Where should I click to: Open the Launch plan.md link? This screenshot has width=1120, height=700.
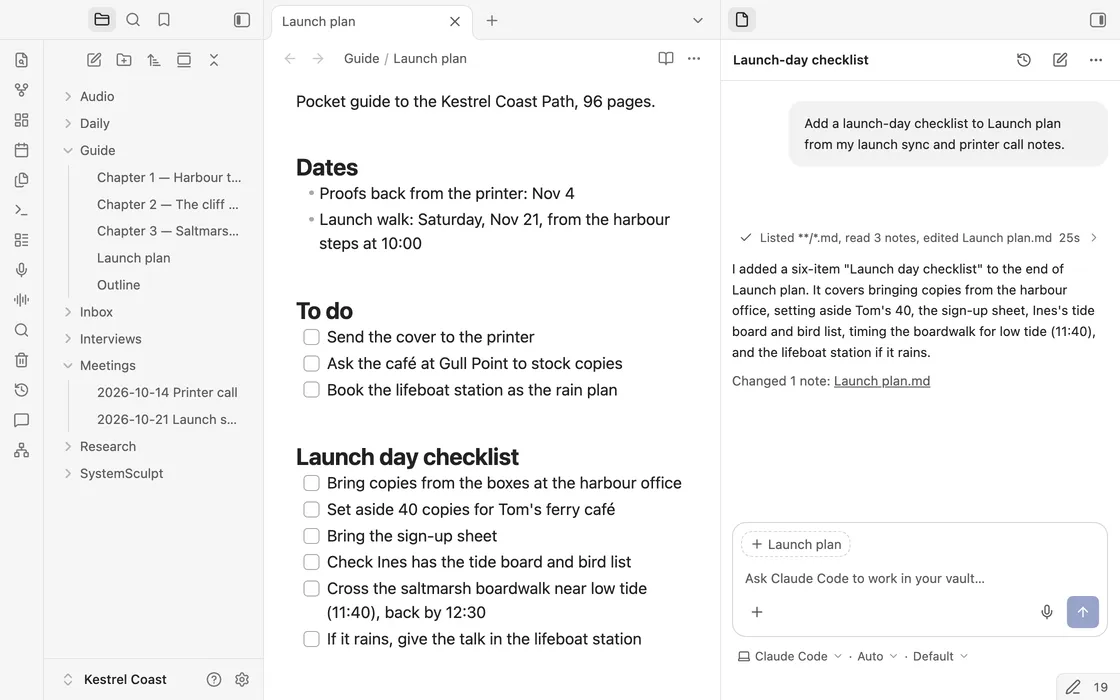(x=881, y=381)
